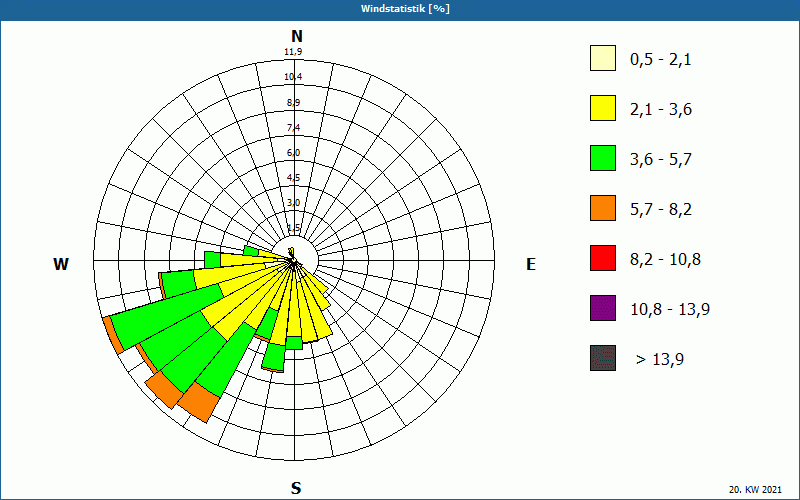The height and width of the screenshot is (500, 800).
Task: Click the '0,5 - 2,1' legend text
Action: (x=661, y=60)
